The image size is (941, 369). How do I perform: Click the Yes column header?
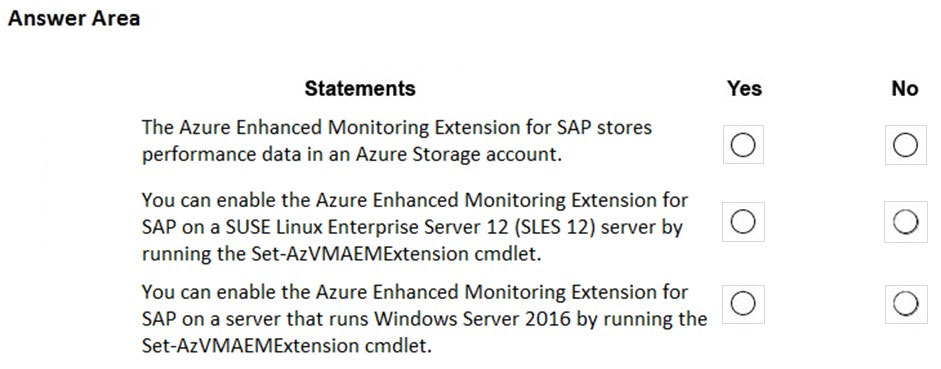click(744, 89)
